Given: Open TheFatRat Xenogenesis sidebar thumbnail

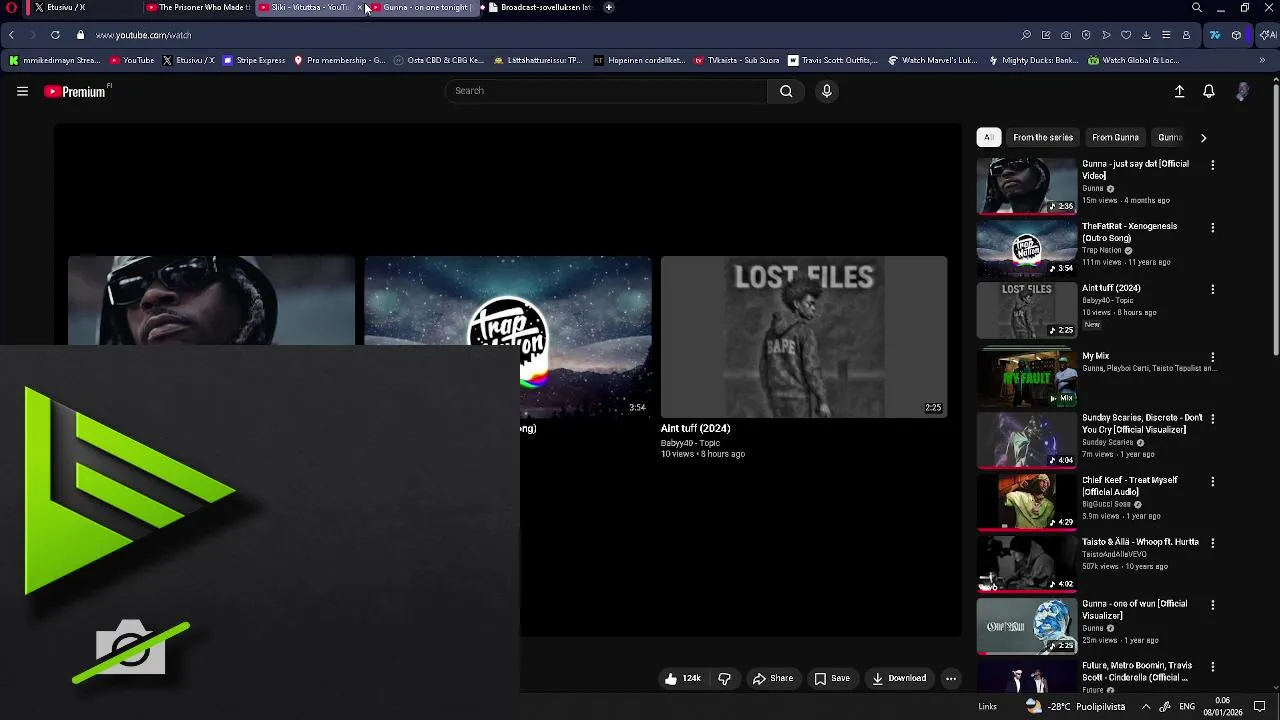Looking at the screenshot, I should point(1026,247).
